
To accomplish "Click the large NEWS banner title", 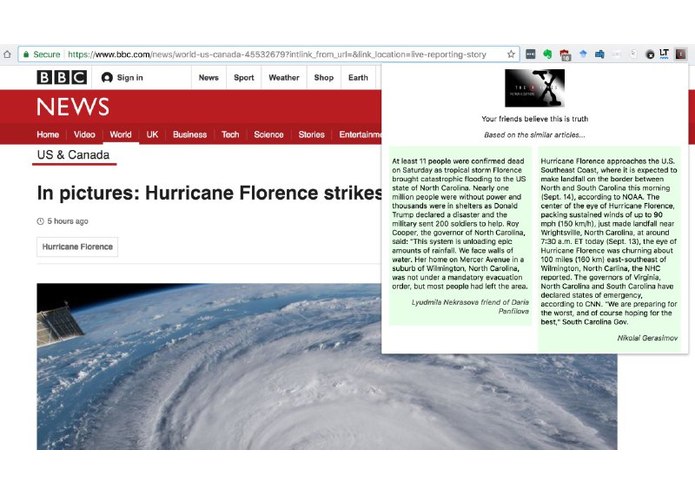I will (73, 107).
